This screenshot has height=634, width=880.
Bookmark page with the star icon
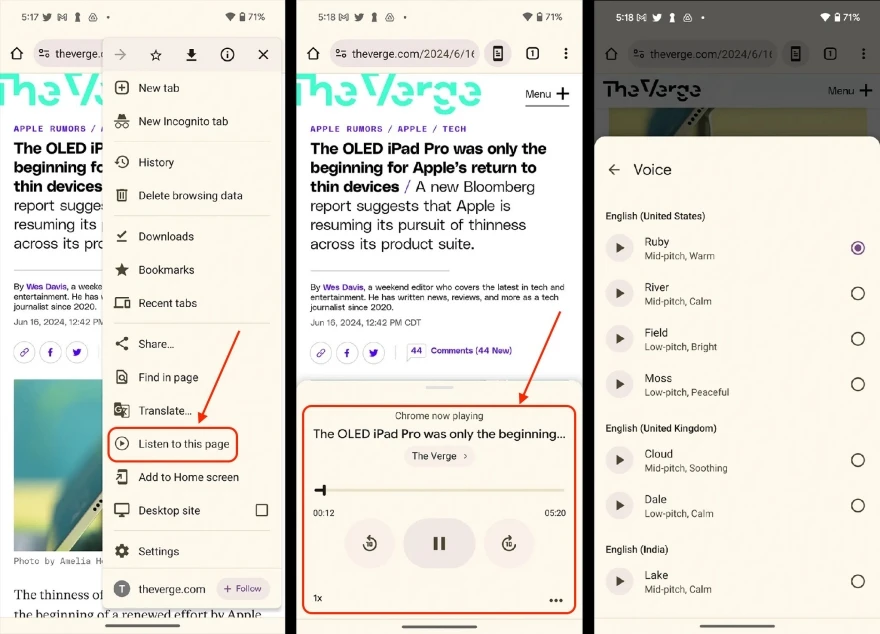tap(156, 55)
